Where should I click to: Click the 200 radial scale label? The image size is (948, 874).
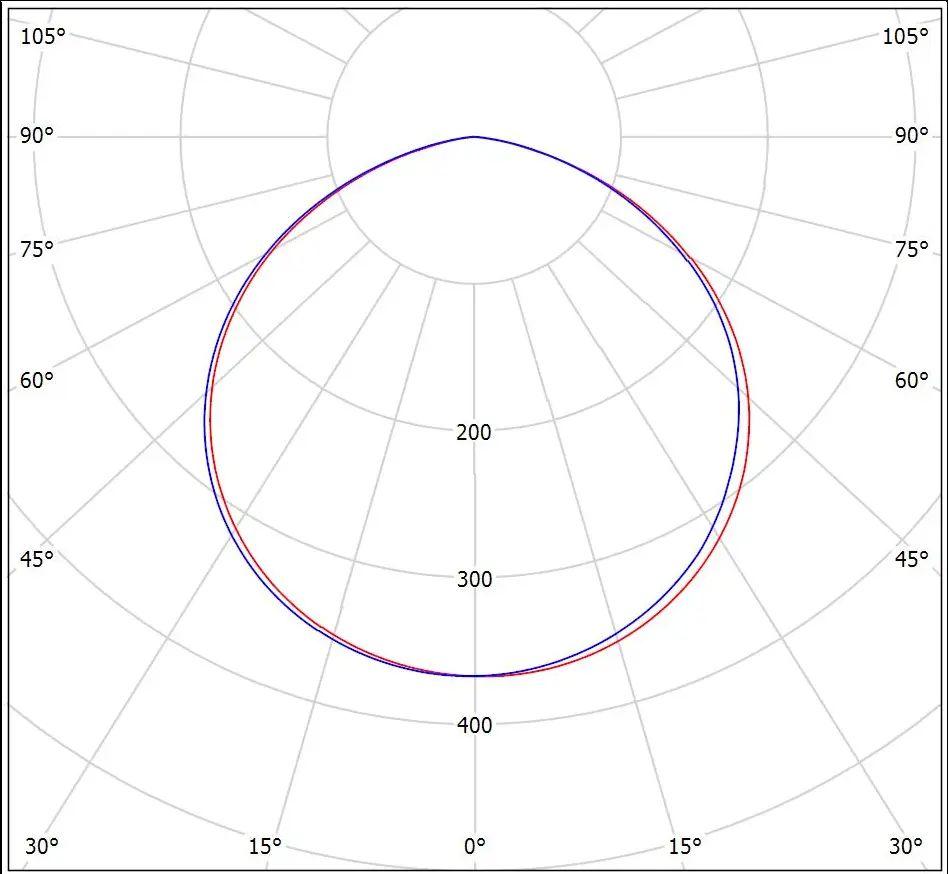point(474,432)
